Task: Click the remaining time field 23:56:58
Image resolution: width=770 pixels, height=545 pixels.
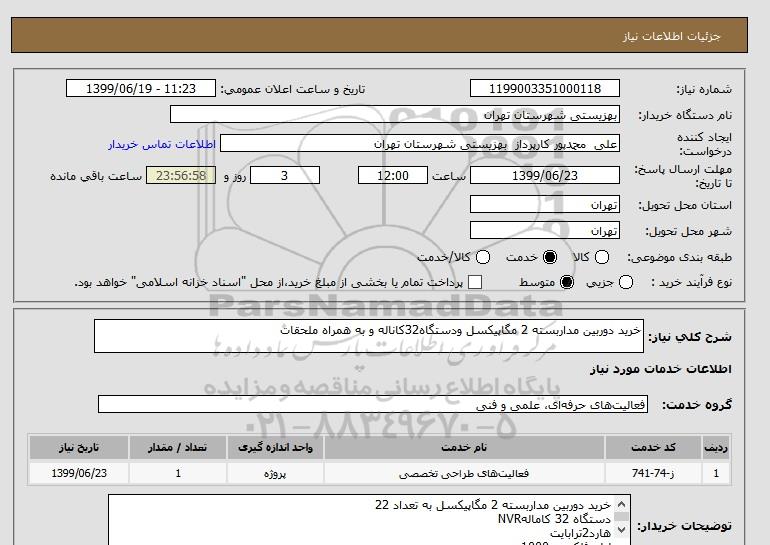Action: click(181, 175)
